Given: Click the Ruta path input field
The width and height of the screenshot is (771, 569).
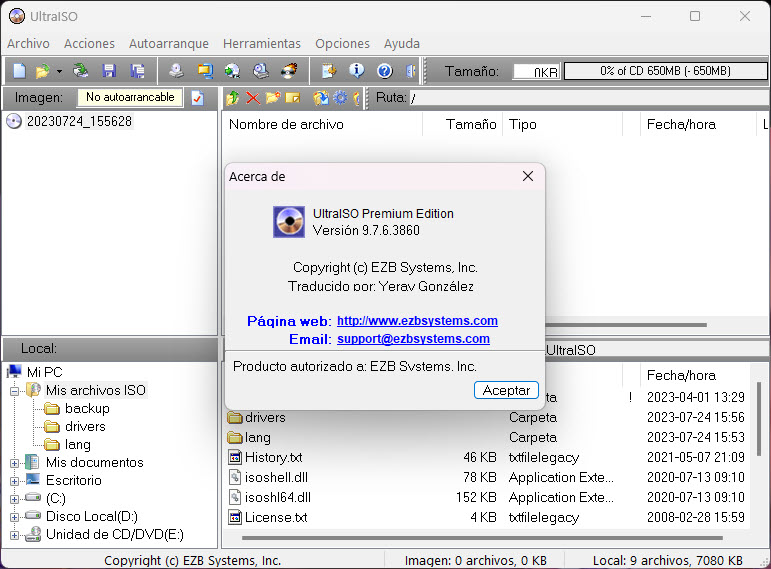Looking at the screenshot, I should [x=588, y=98].
